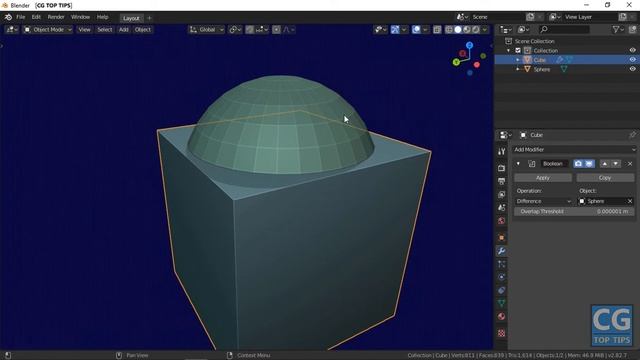Switch to wireframe viewport shading

pos(449,30)
